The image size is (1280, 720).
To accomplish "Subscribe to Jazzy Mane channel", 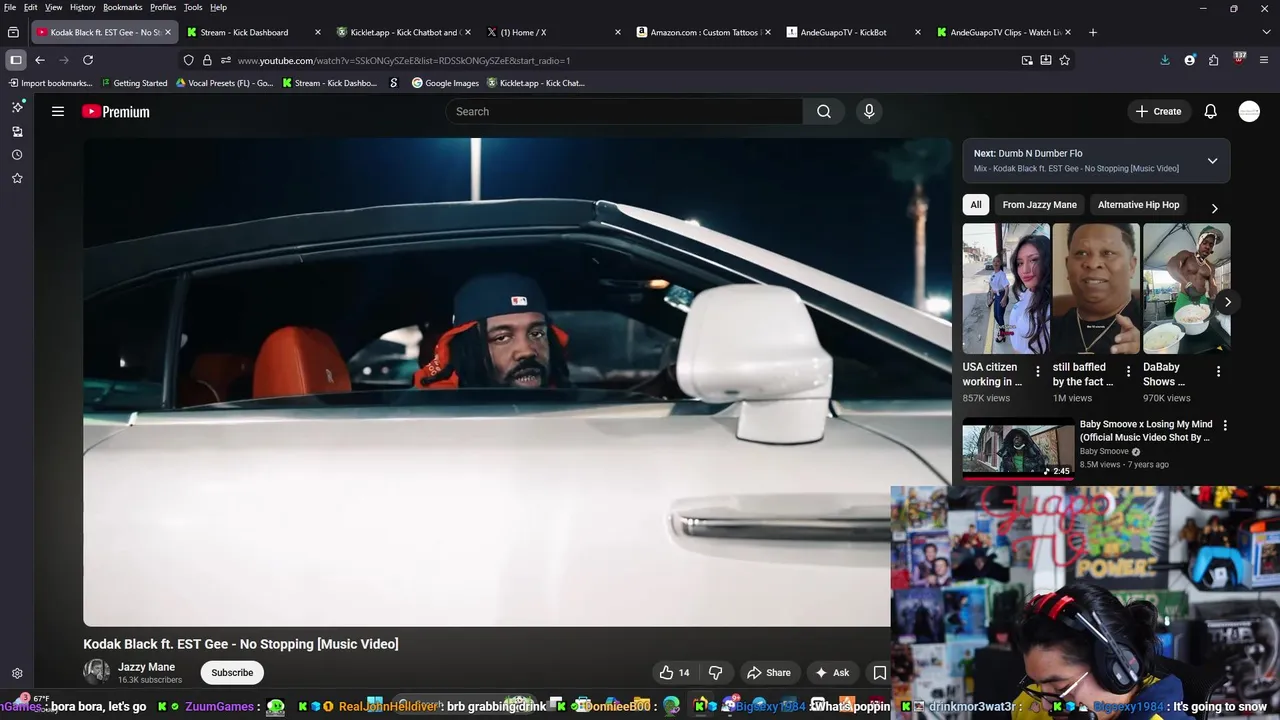I will point(232,673).
